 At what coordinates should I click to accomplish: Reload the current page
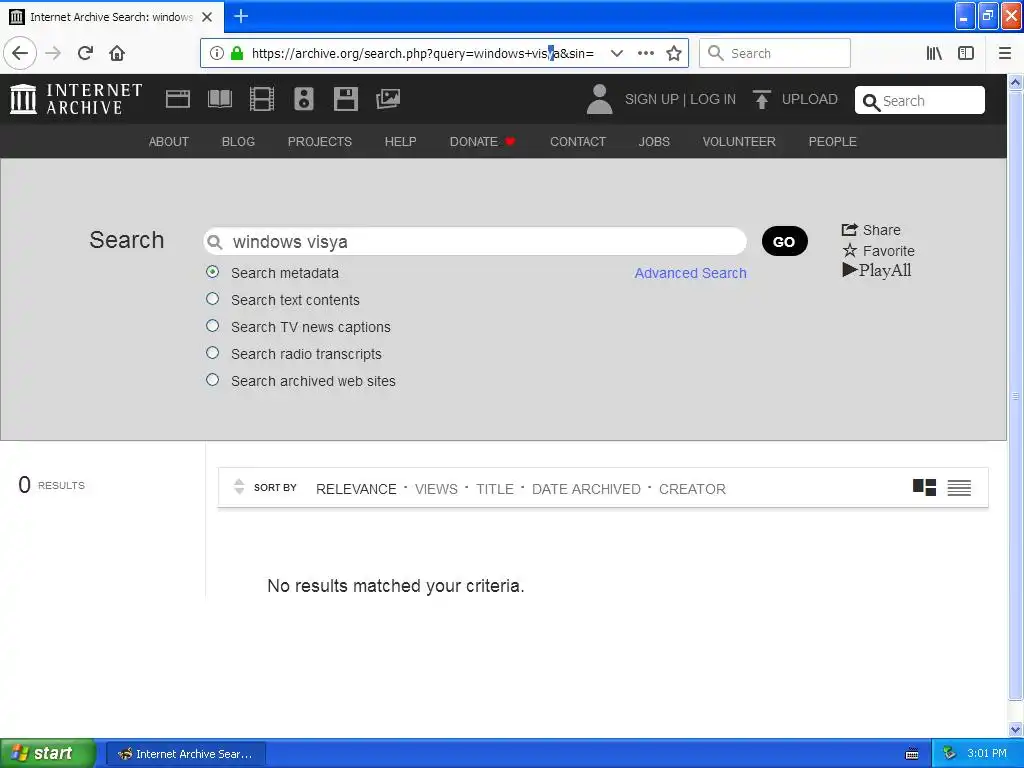[85, 53]
